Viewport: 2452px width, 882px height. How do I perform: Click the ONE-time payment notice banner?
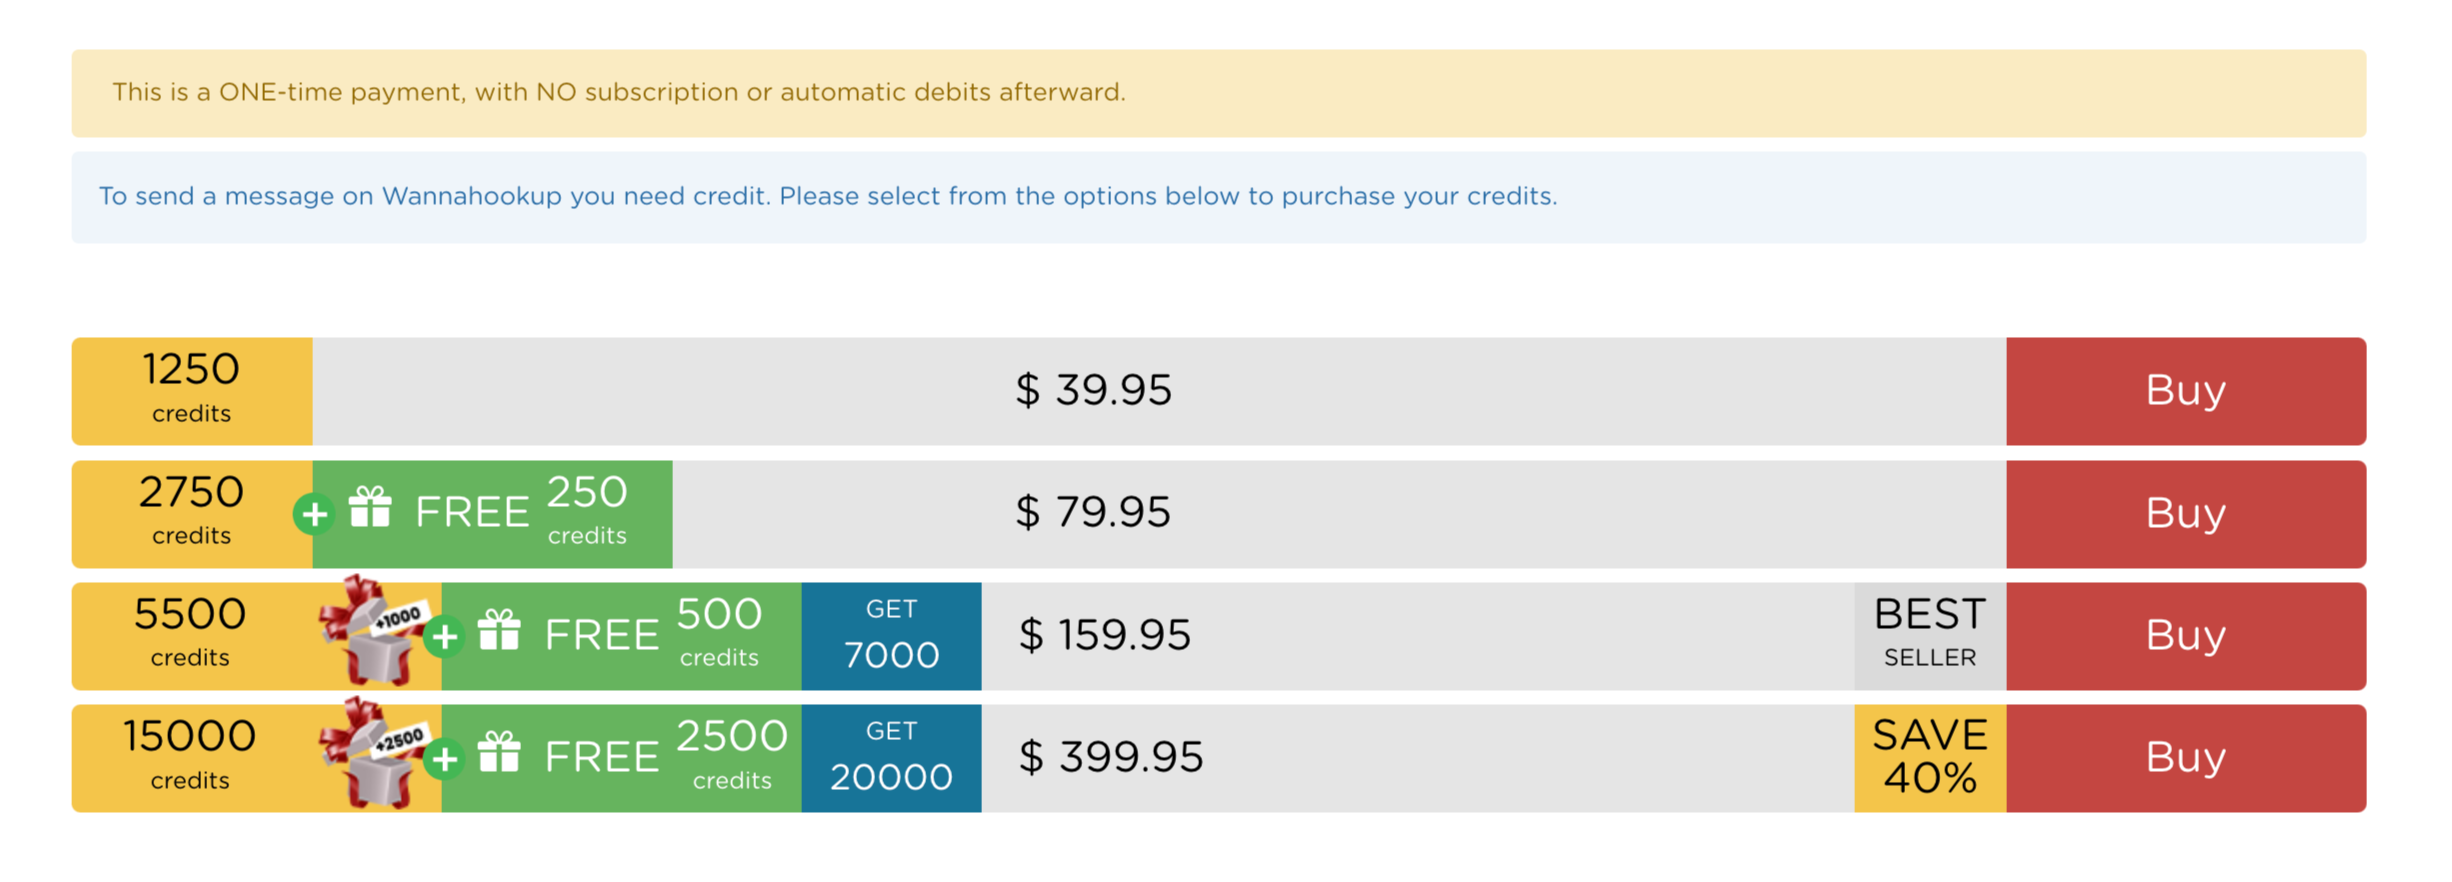point(1218,93)
